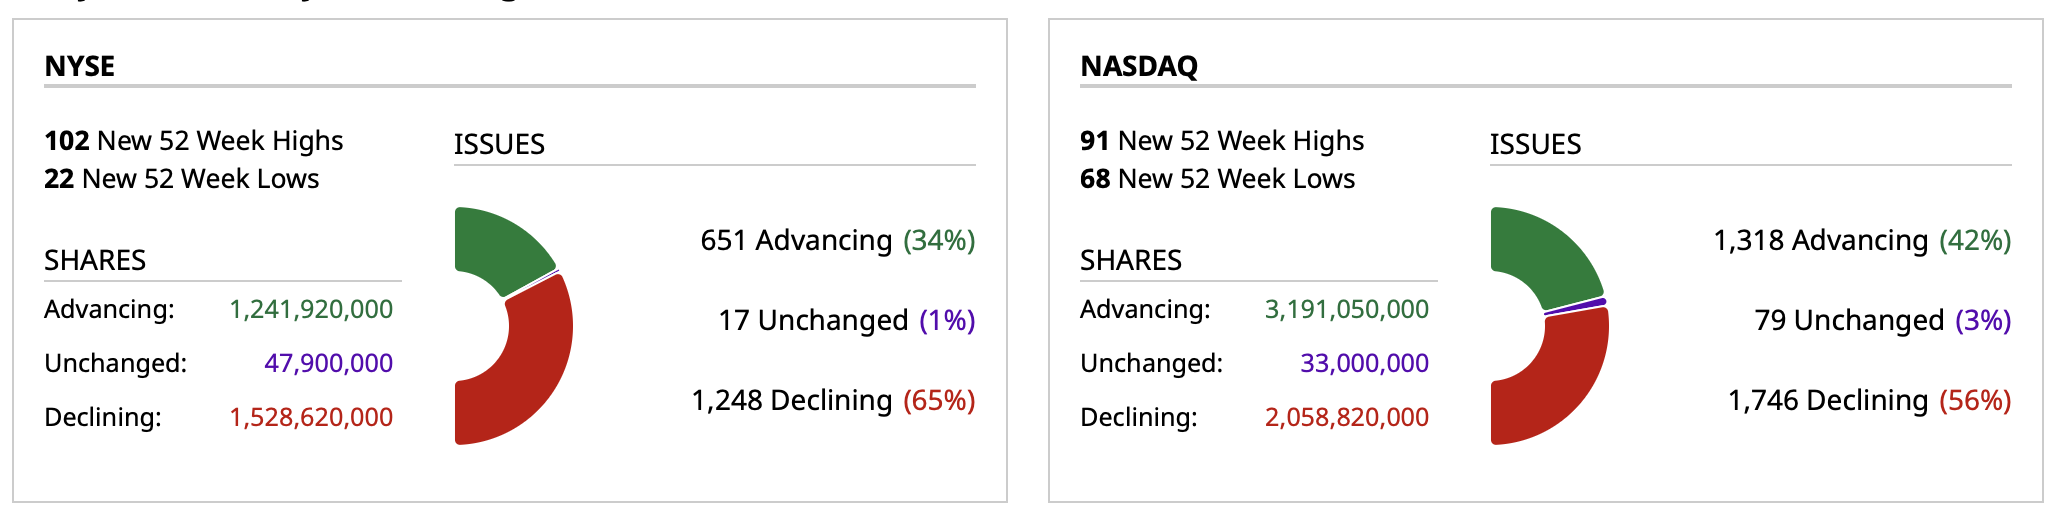Click NASDAQ 68 New 52 Week Lows

1218,179
